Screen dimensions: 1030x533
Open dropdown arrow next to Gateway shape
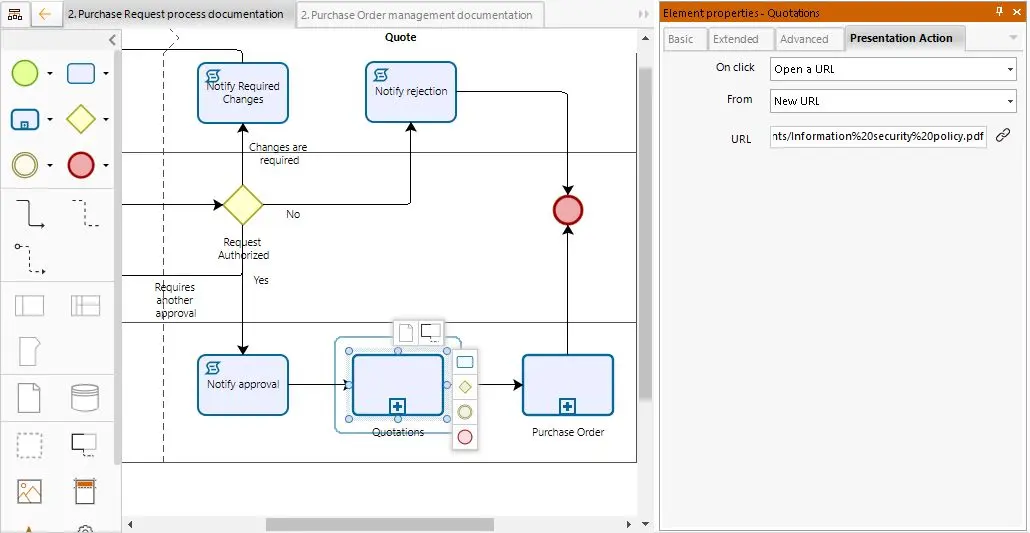(106, 120)
